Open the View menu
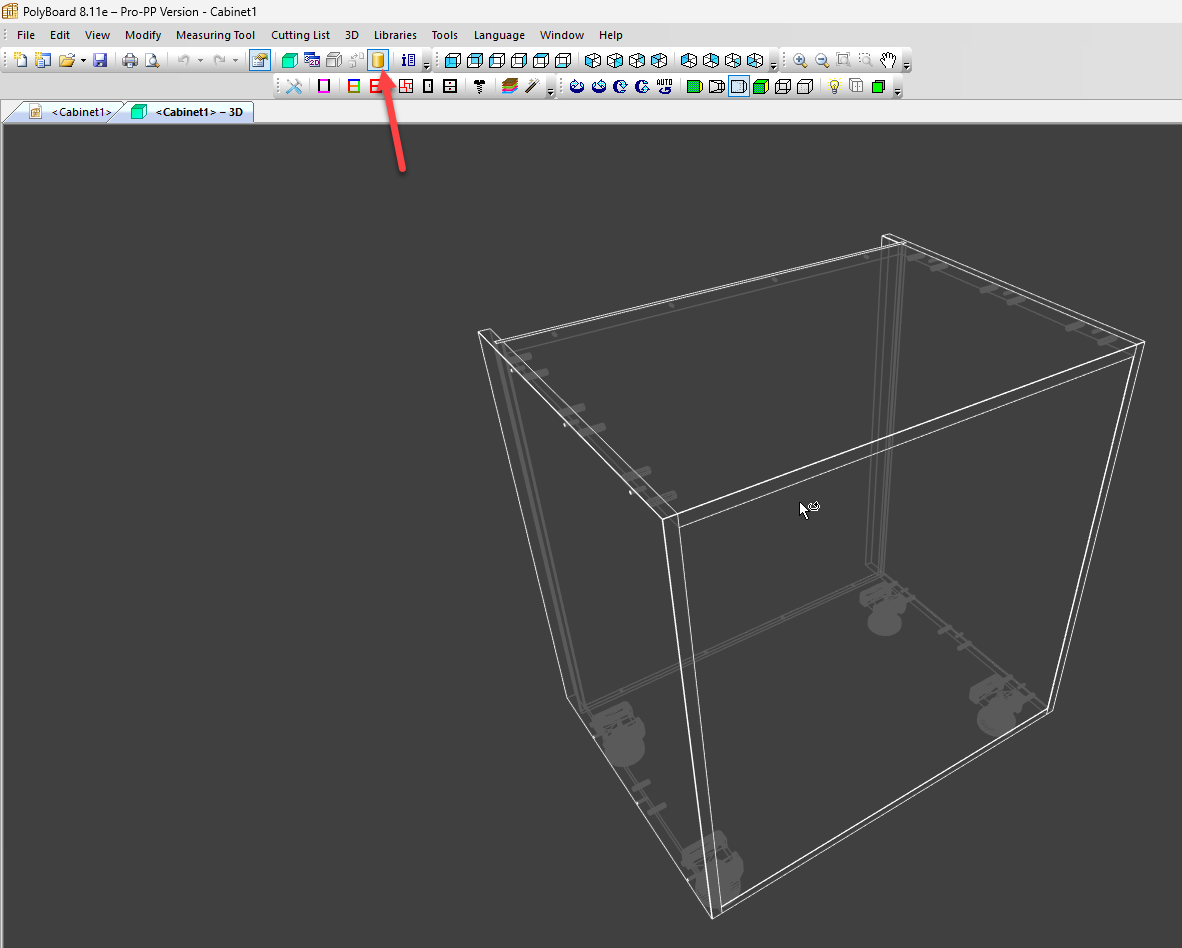The height and width of the screenshot is (948, 1182). click(x=97, y=35)
